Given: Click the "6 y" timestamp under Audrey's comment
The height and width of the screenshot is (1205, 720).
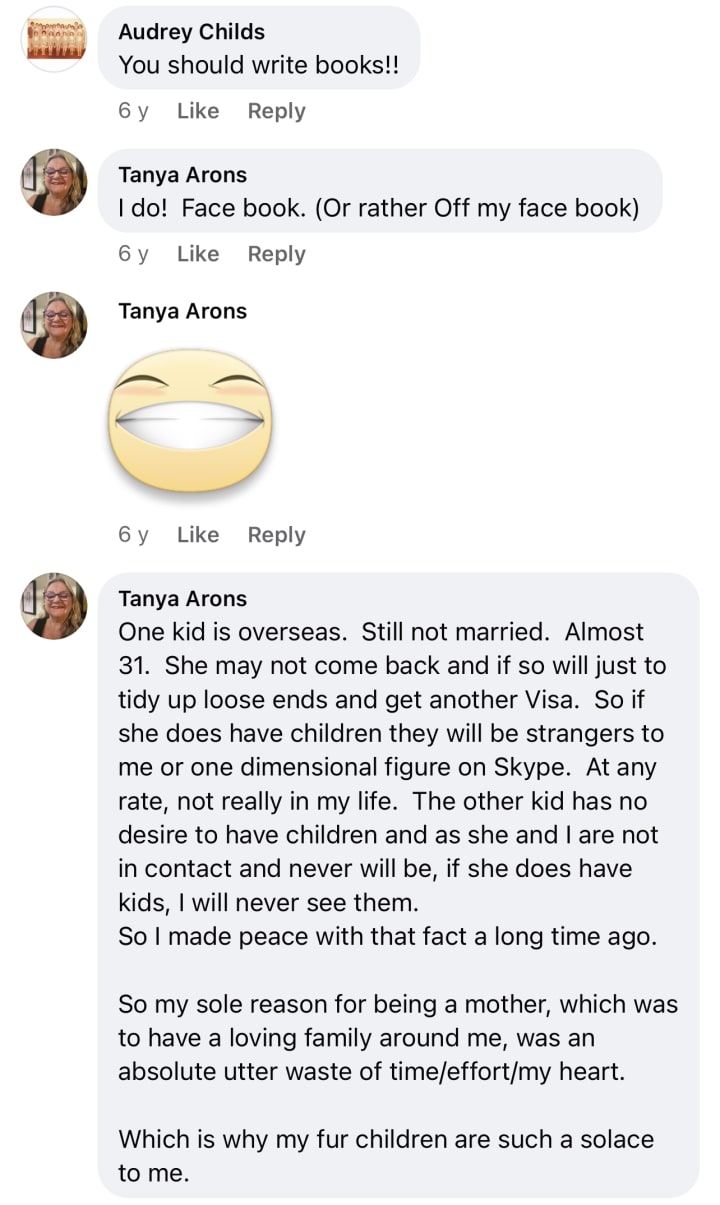Looking at the screenshot, I should (133, 111).
